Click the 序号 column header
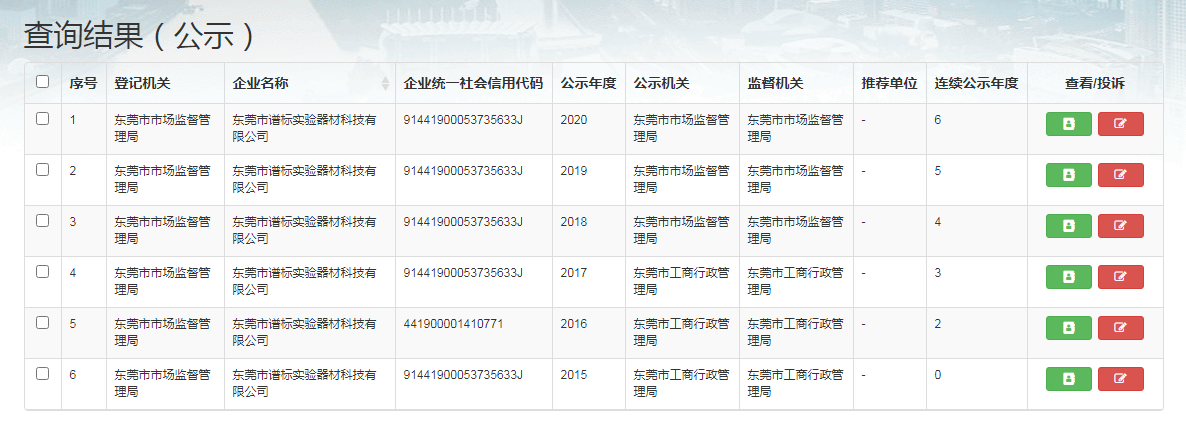 click(x=83, y=83)
